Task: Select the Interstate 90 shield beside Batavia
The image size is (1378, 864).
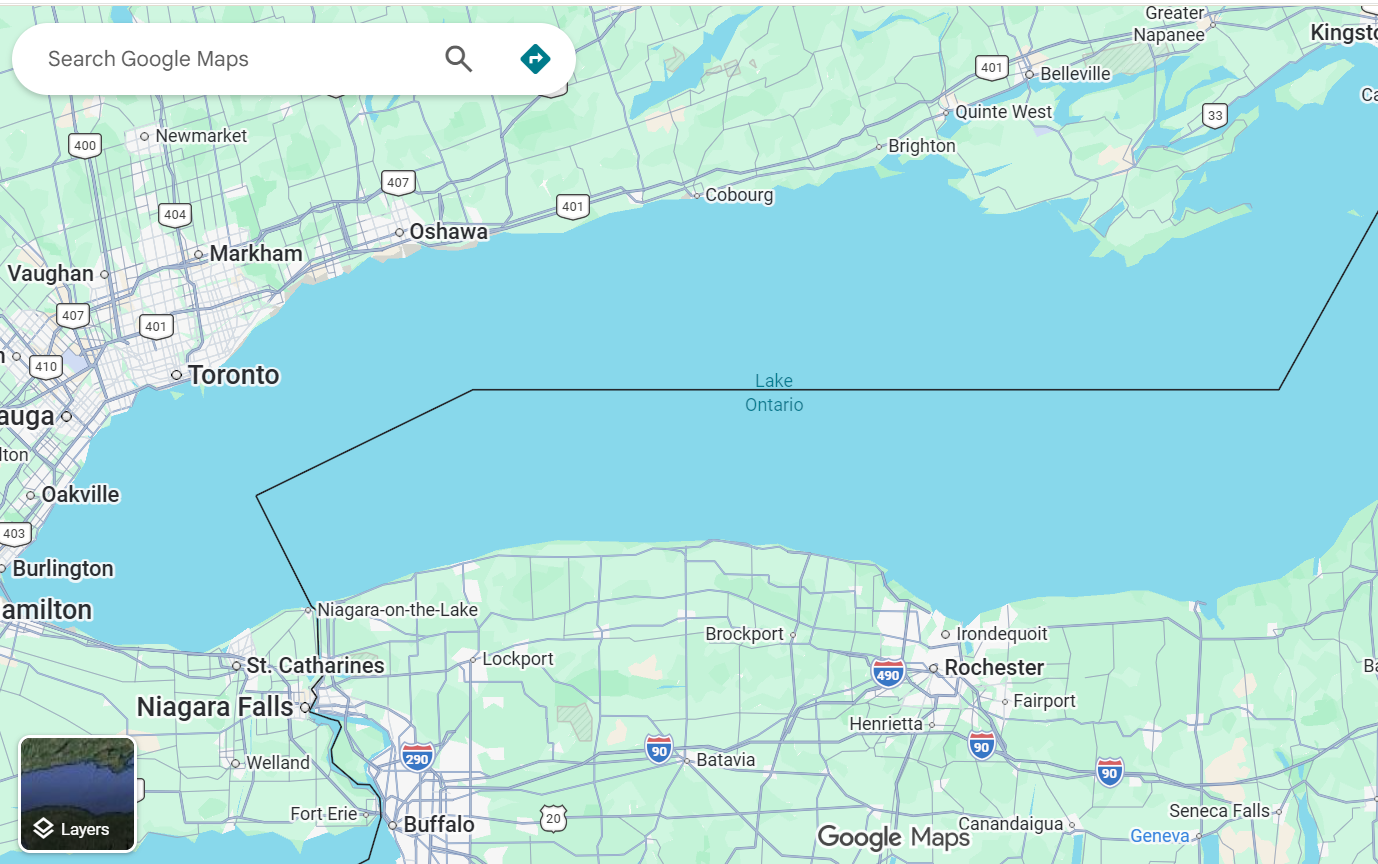Action: click(658, 749)
